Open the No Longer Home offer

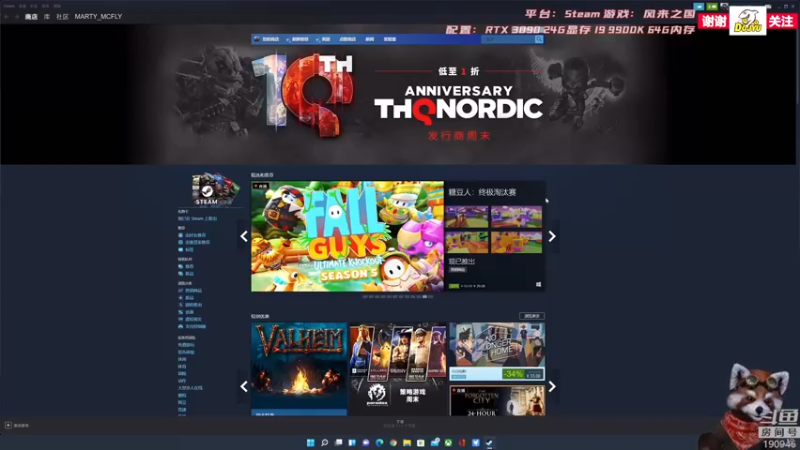click(497, 351)
